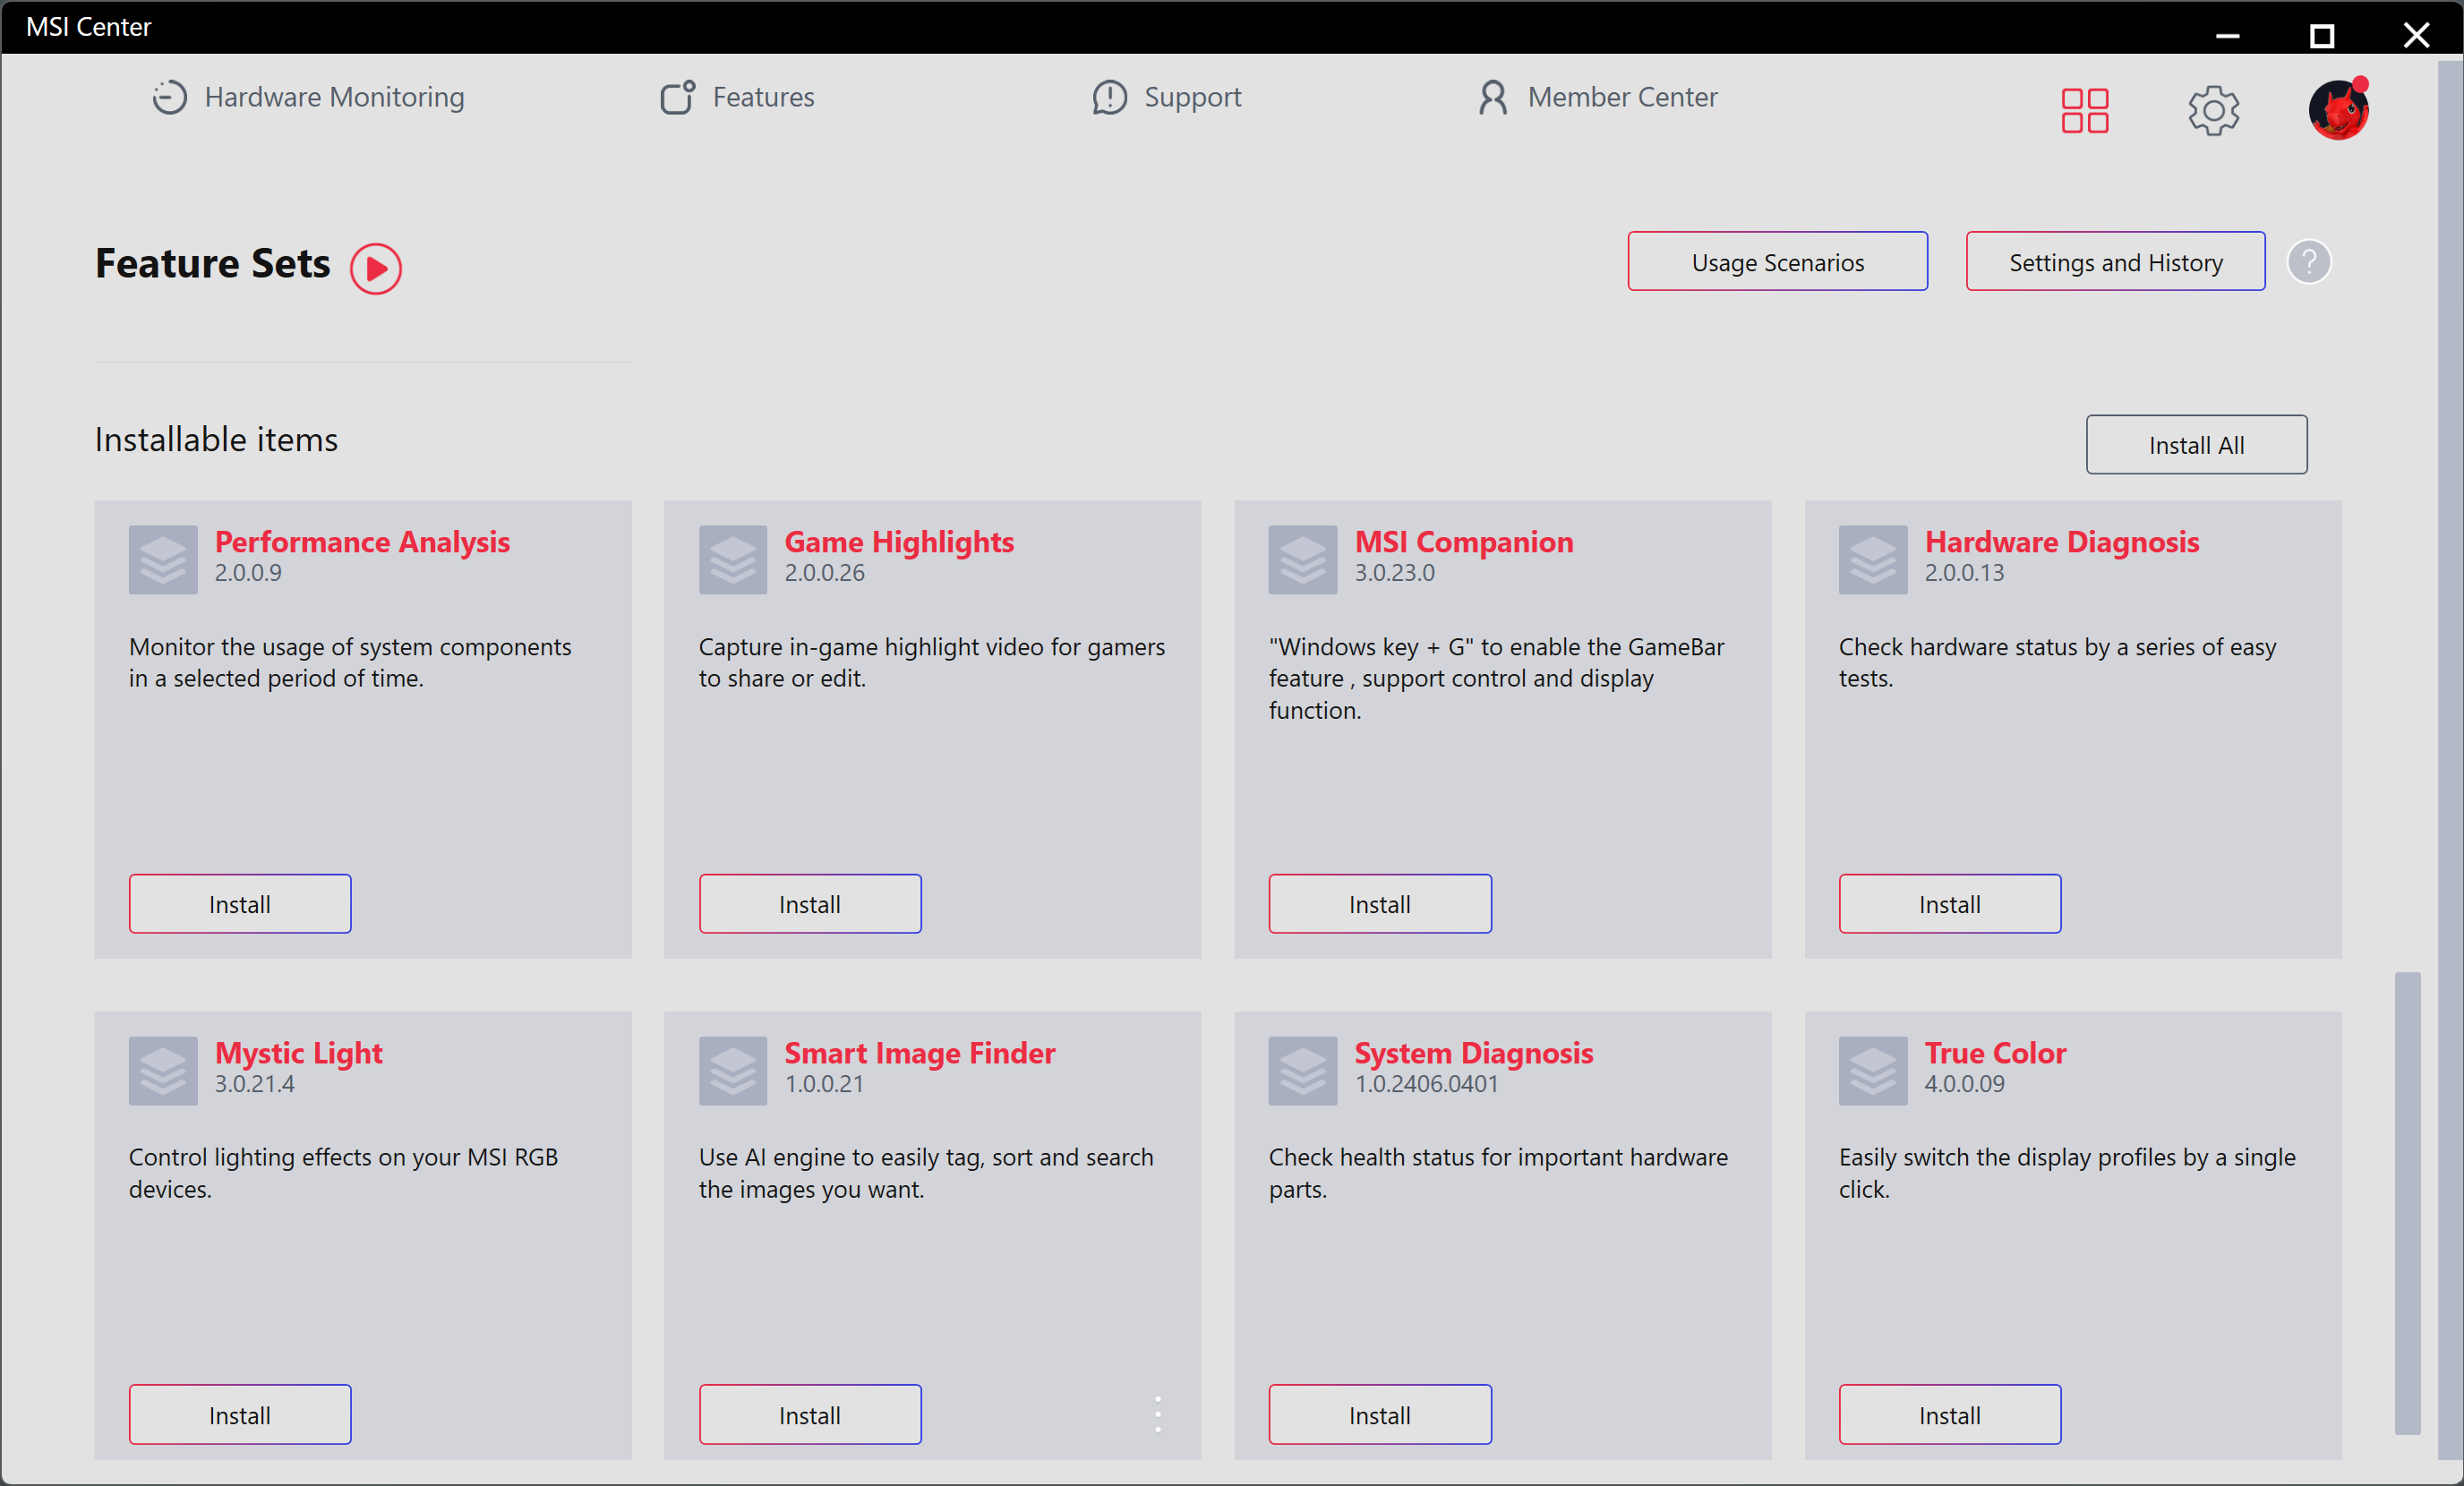Viewport: 2464px width, 1486px height.
Task: Click the True Color package icon
Action: coord(1873,1071)
